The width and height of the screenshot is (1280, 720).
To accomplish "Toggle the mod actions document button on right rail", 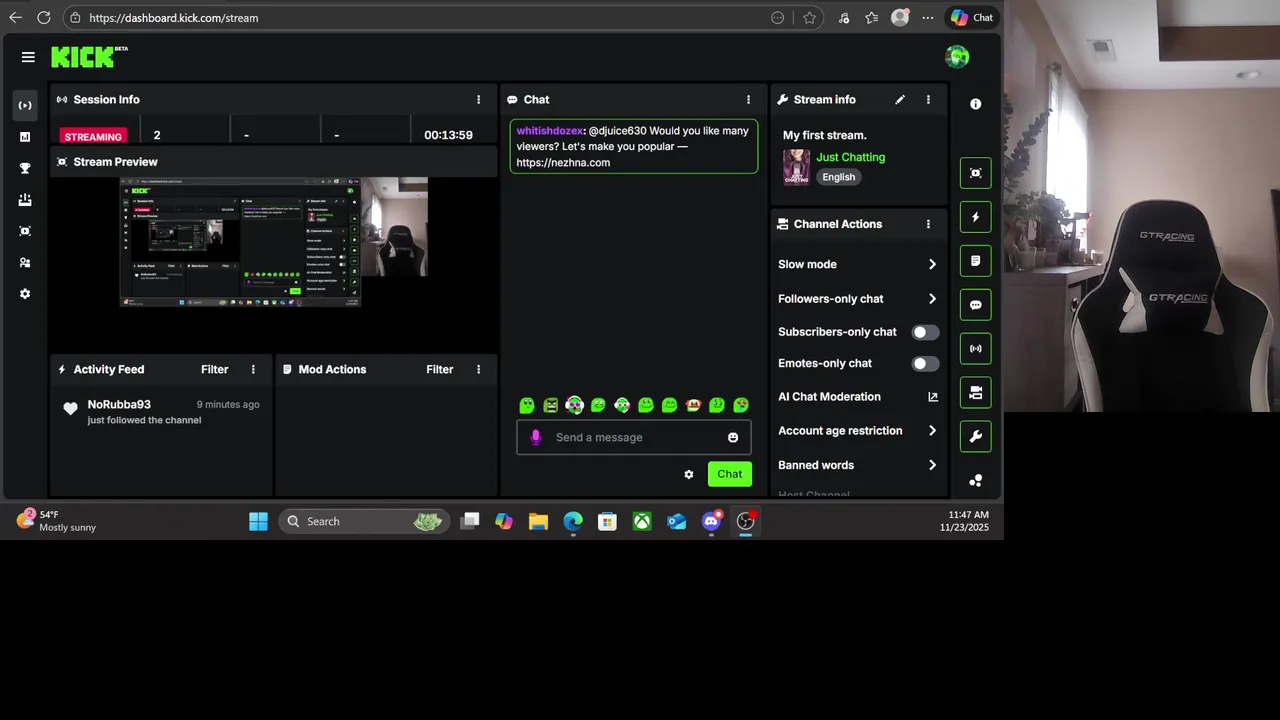I will pyautogui.click(x=976, y=261).
